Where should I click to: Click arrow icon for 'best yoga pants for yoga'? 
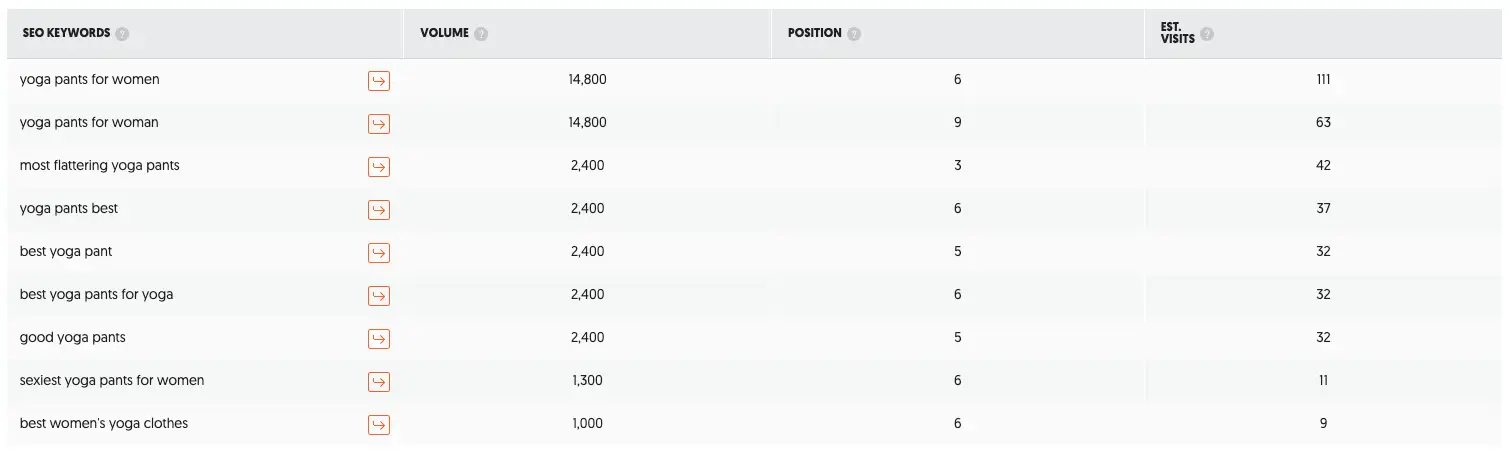click(x=379, y=296)
